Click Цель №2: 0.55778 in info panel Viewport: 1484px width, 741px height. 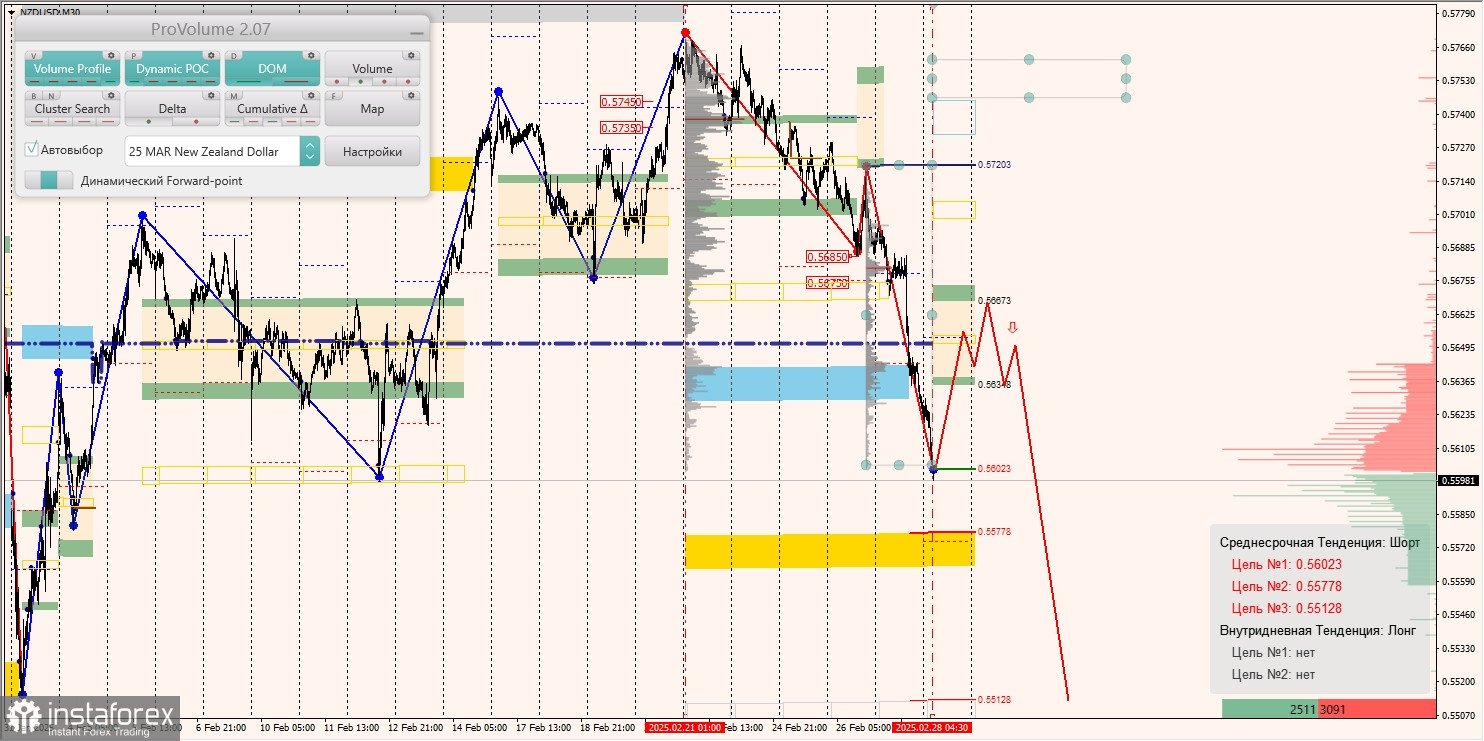(x=1286, y=586)
